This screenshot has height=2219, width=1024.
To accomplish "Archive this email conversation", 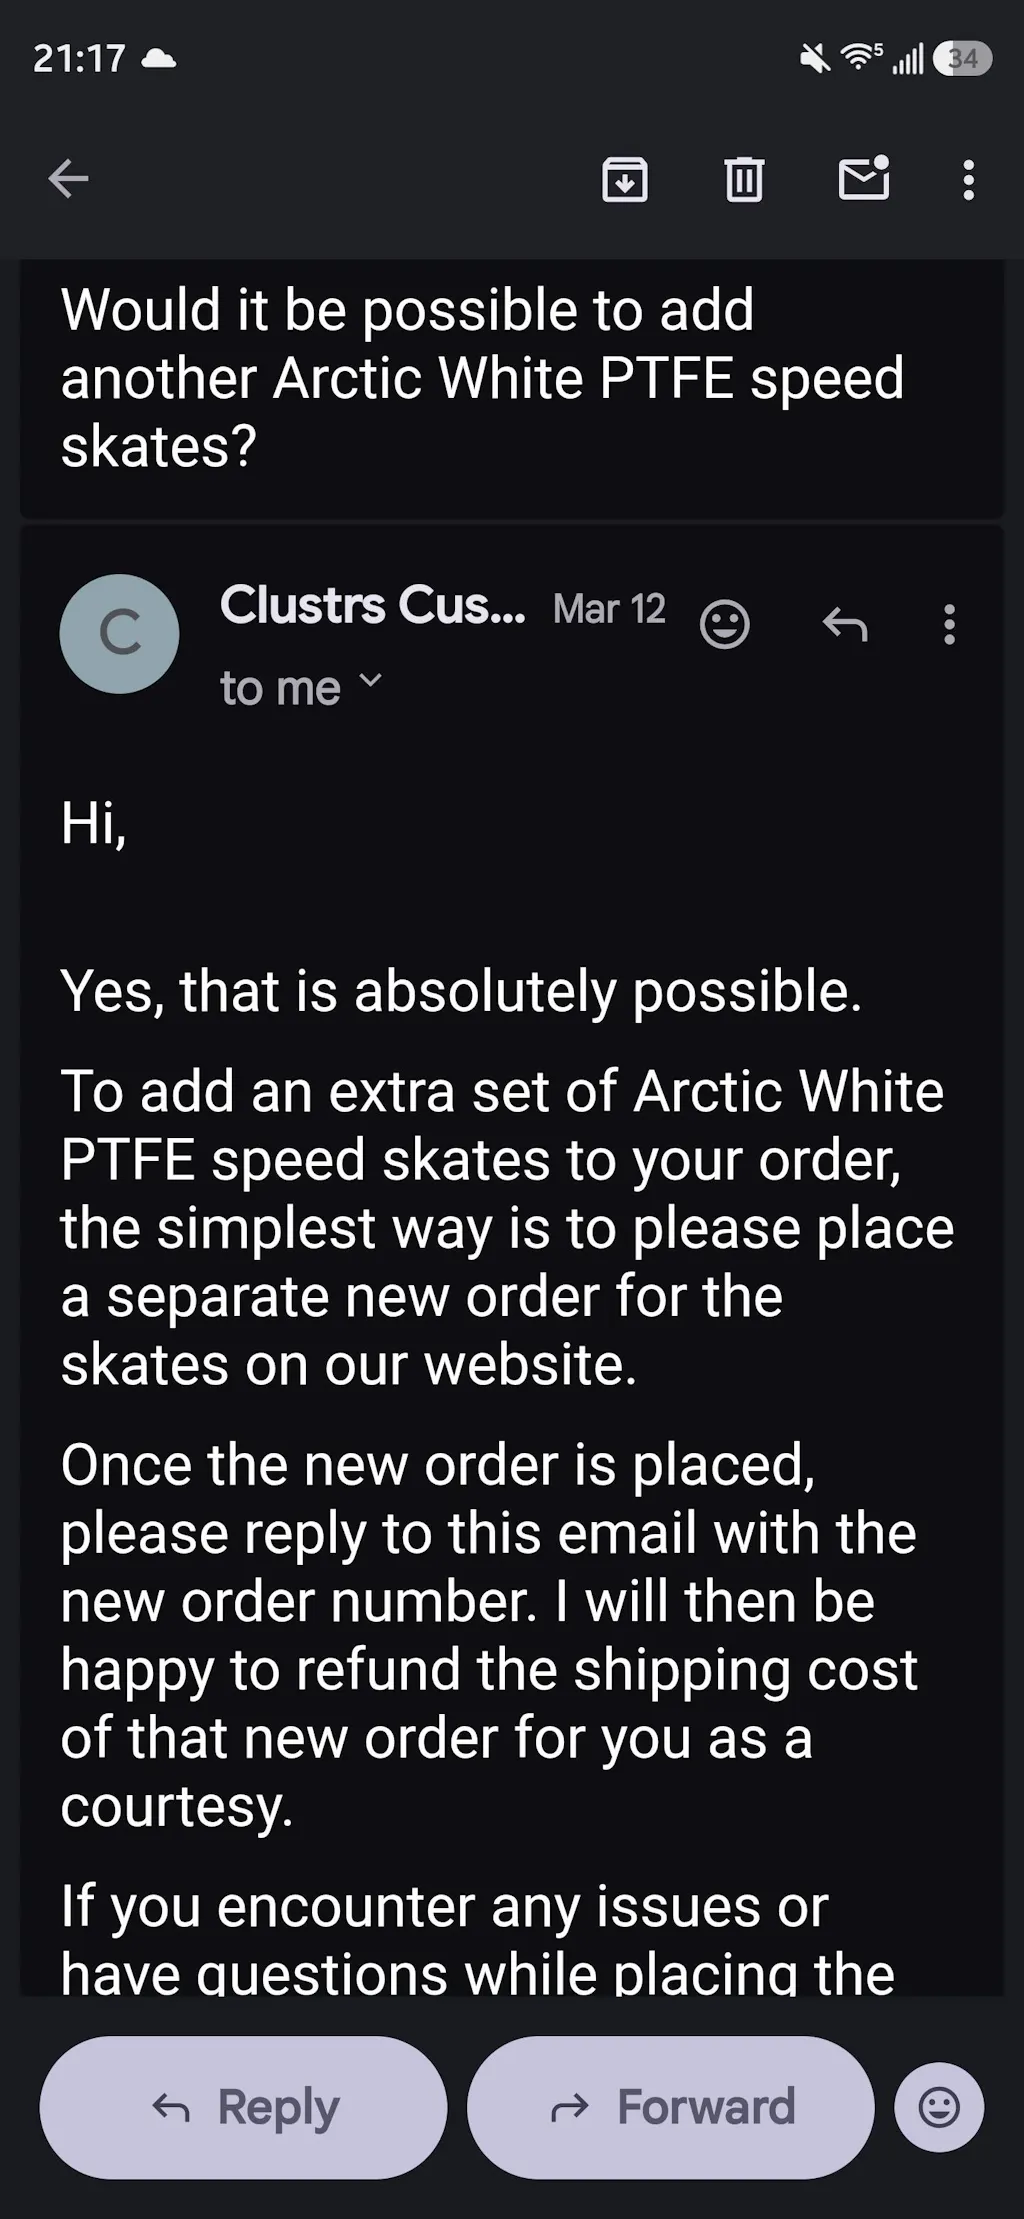I will click(624, 180).
